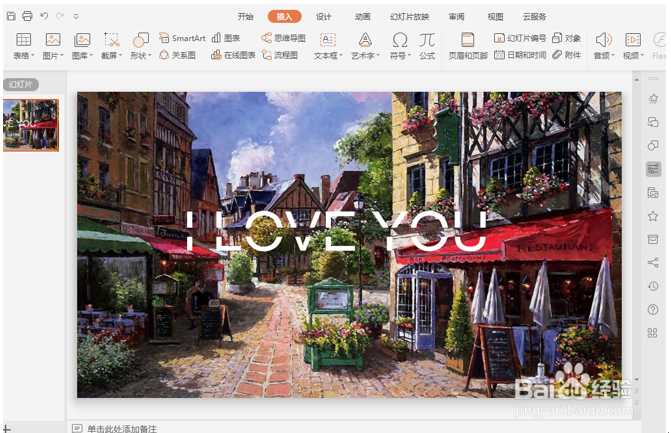This screenshot has width=671, height=433.
Task: Click the 关系图 relationship diagram button
Action: (x=177, y=55)
